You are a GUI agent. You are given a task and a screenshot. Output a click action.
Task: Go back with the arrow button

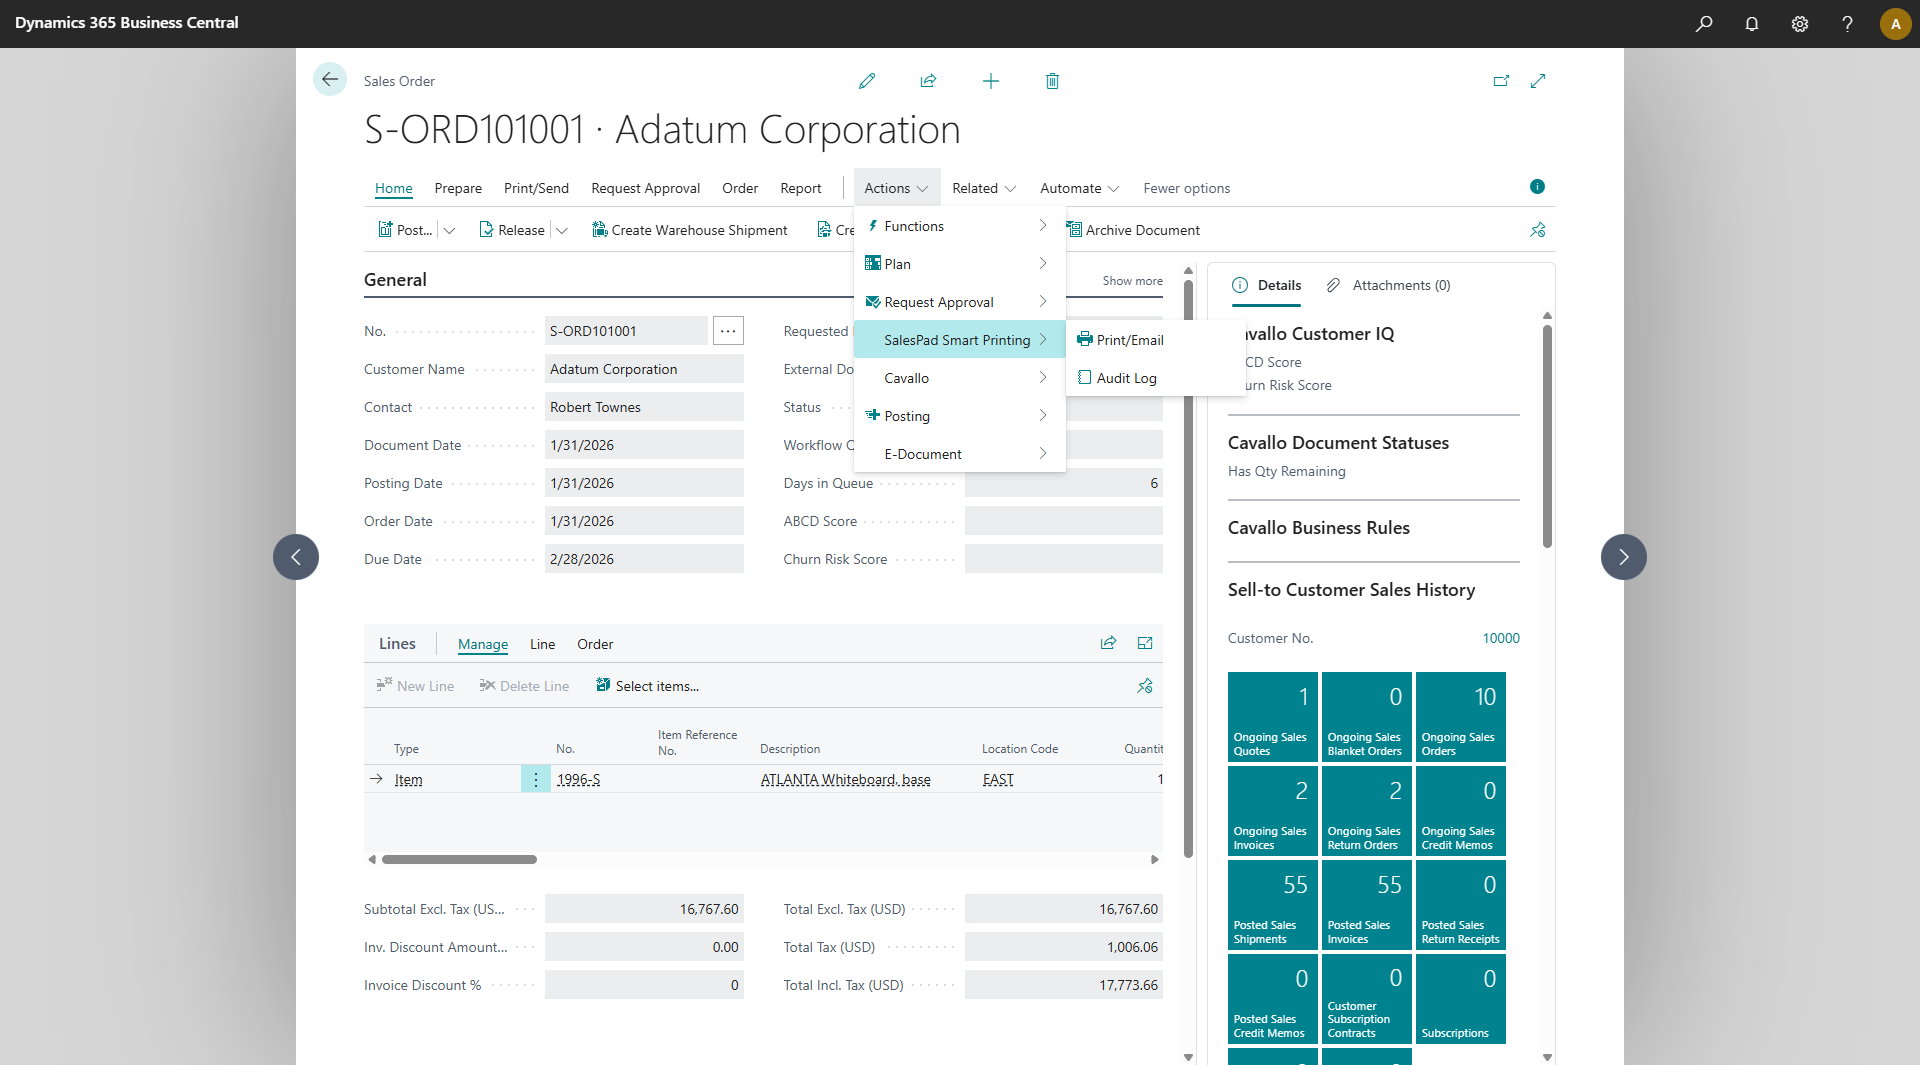tap(330, 79)
